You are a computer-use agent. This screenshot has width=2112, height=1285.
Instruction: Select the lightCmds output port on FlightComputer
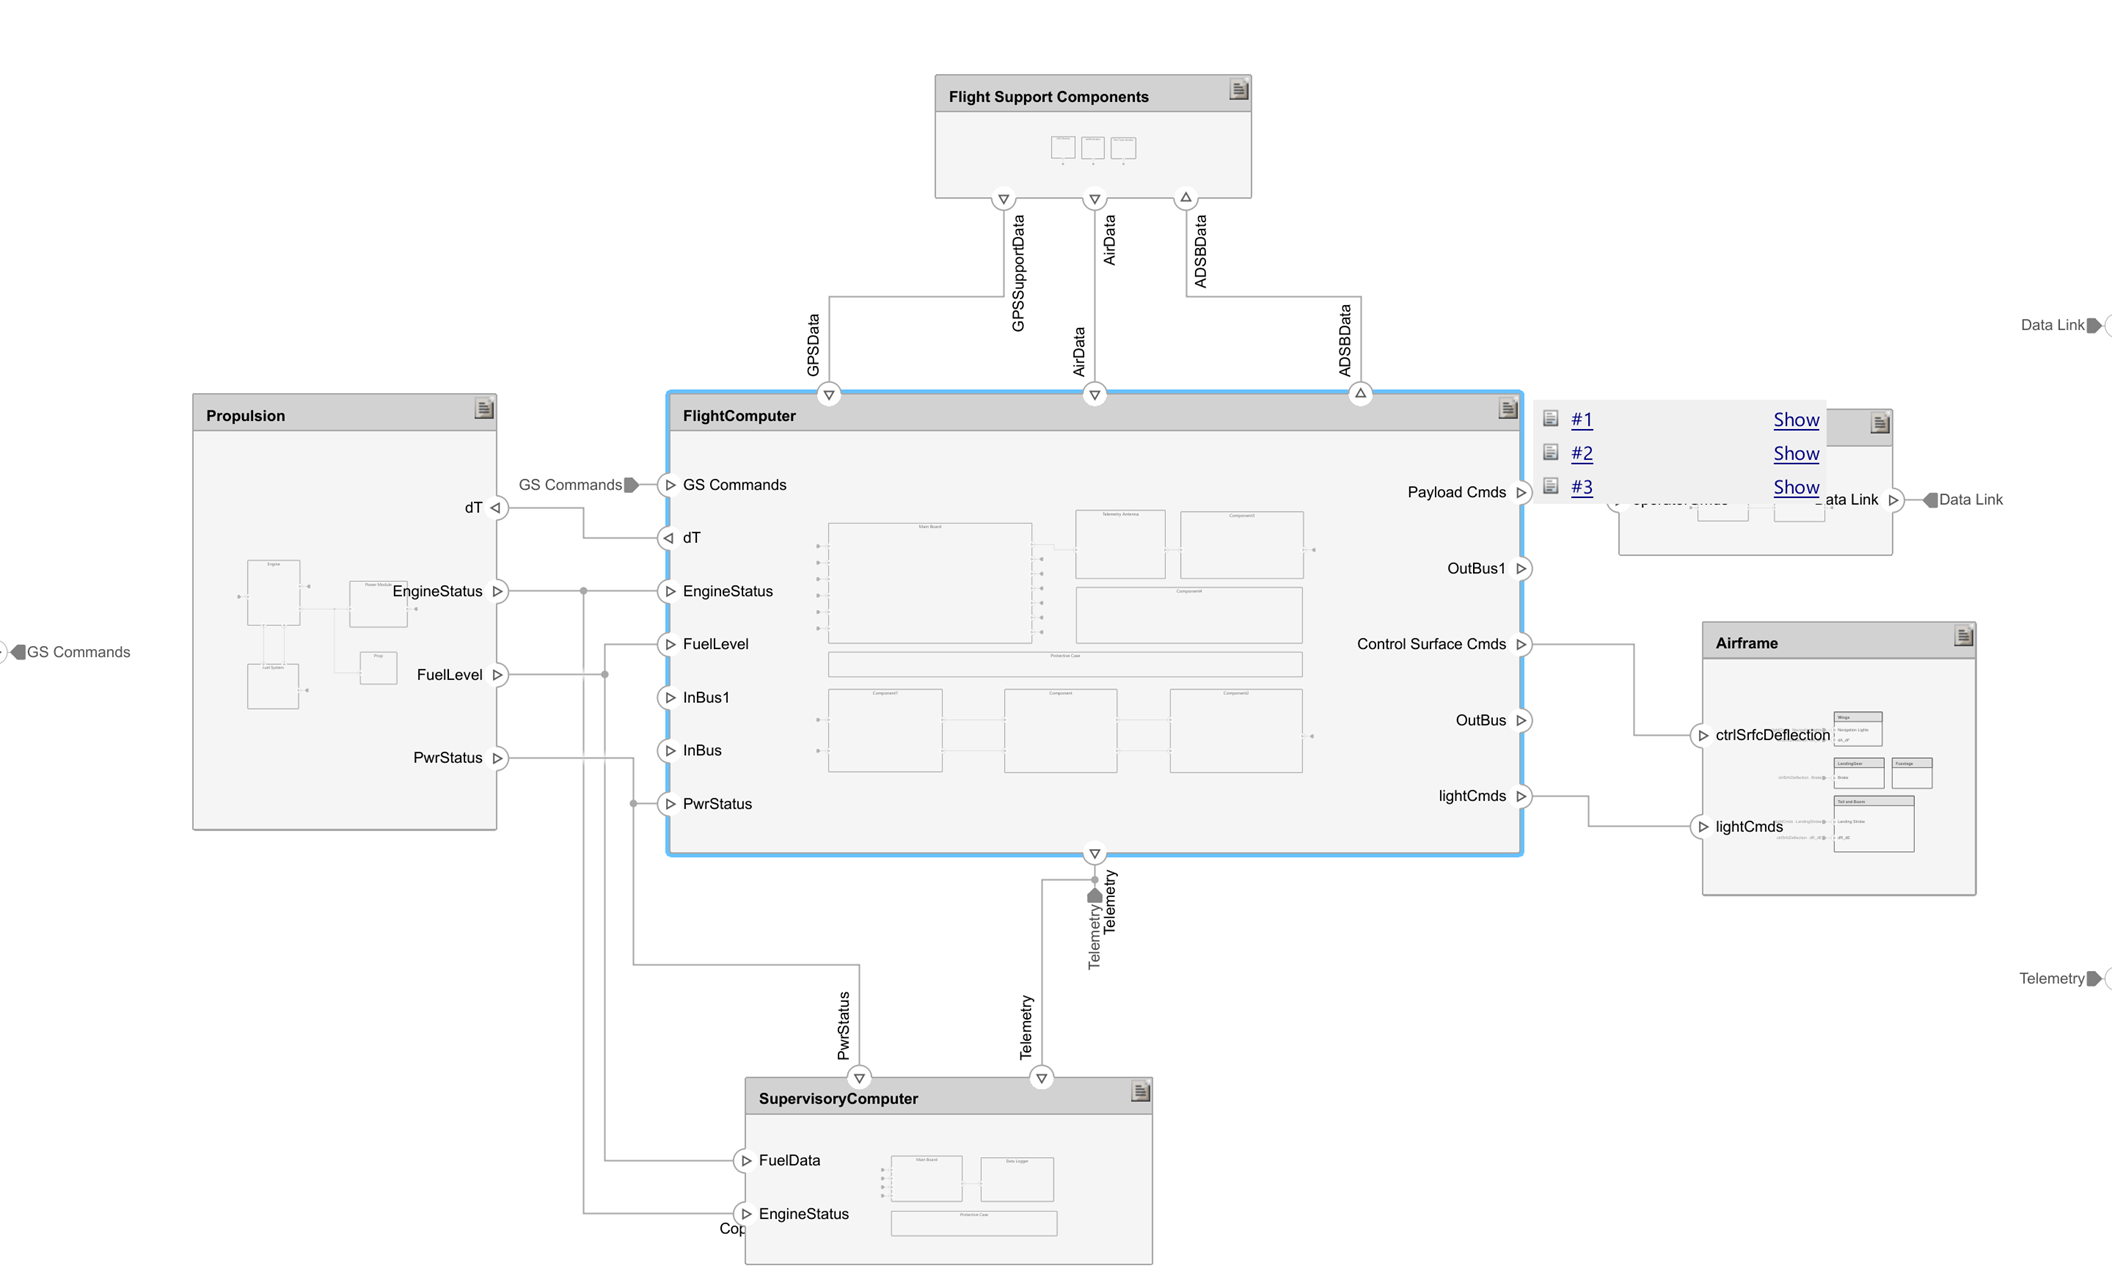click(1521, 796)
